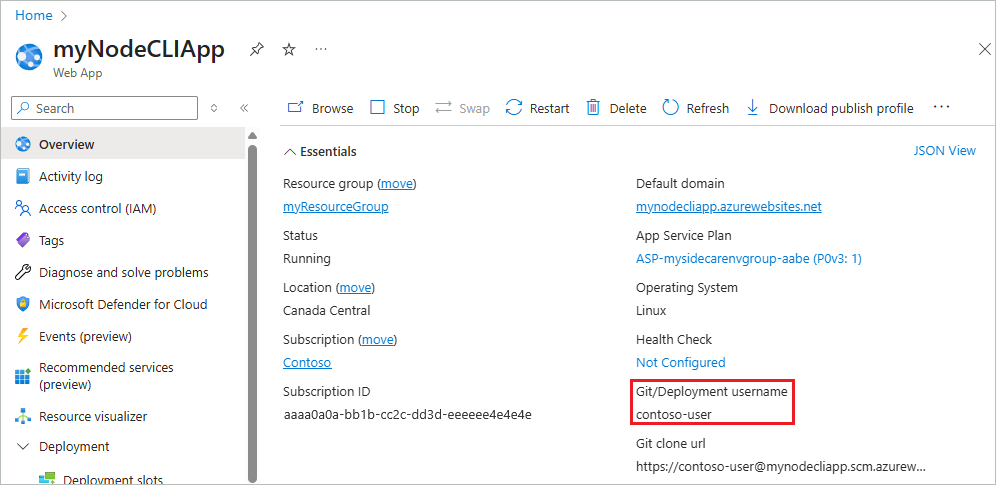This screenshot has width=996, height=485.
Task: Click the sidebar vertical scrollbar thumb
Action: point(252,314)
